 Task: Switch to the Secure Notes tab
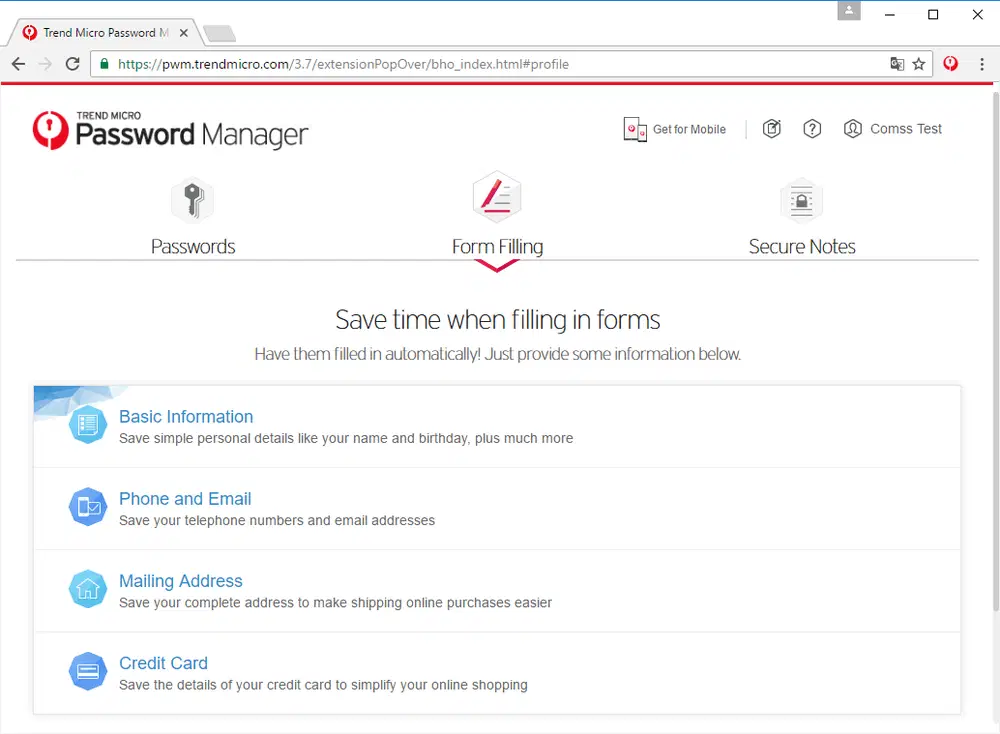click(x=802, y=247)
